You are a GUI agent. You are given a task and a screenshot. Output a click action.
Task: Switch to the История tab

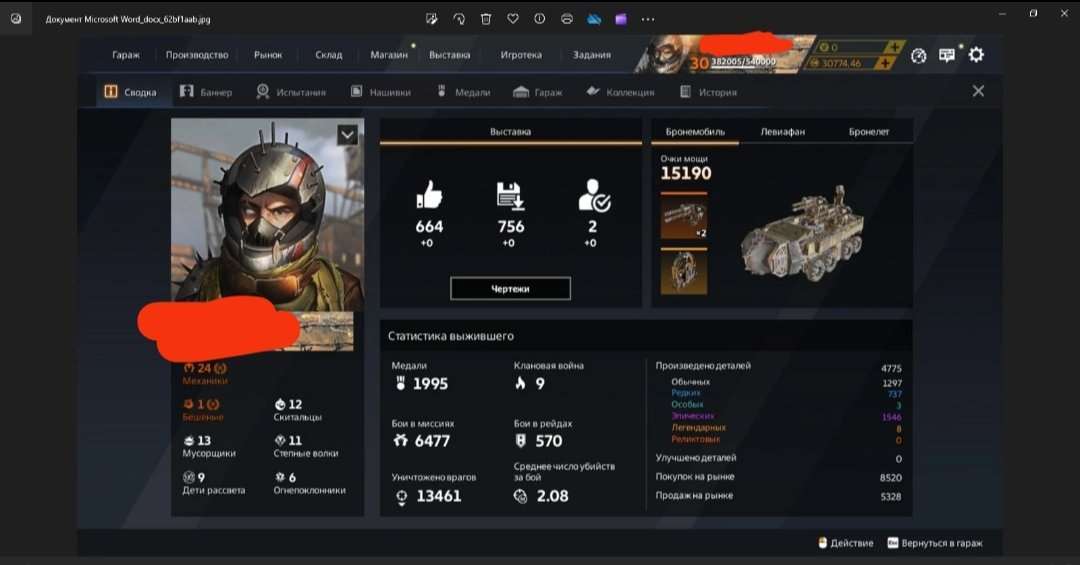tap(708, 92)
